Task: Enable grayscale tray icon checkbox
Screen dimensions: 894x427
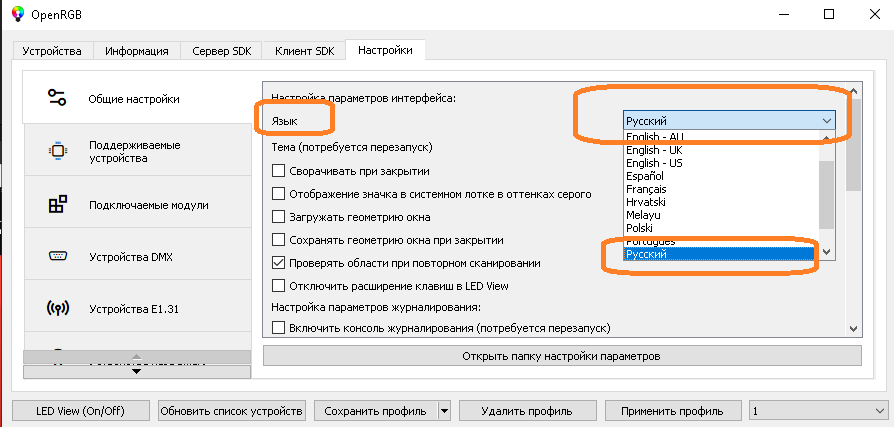Action: pos(278,194)
